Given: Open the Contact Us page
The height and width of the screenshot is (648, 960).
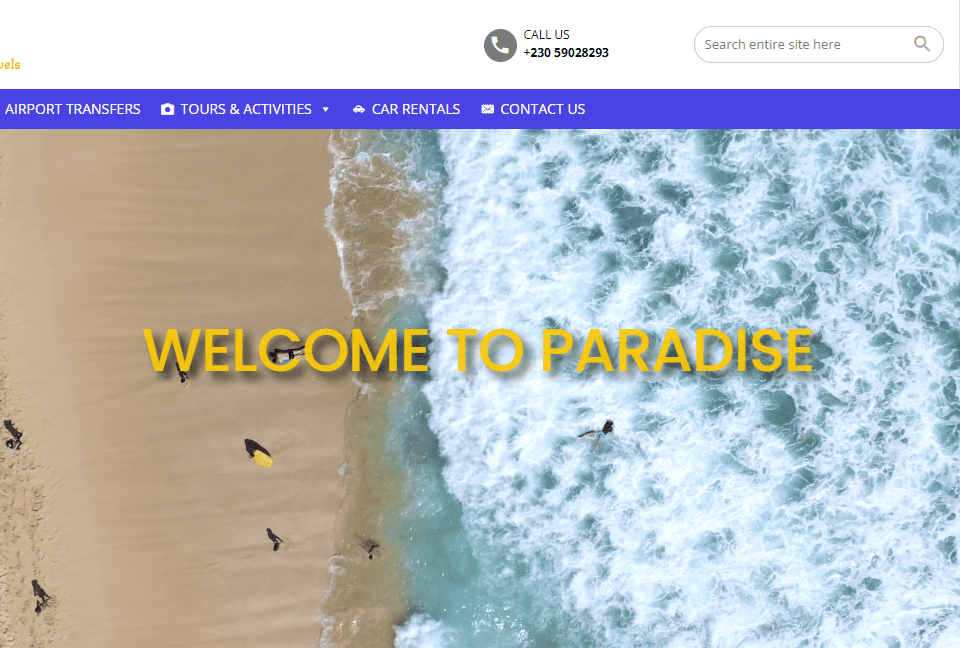Looking at the screenshot, I should [542, 109].
